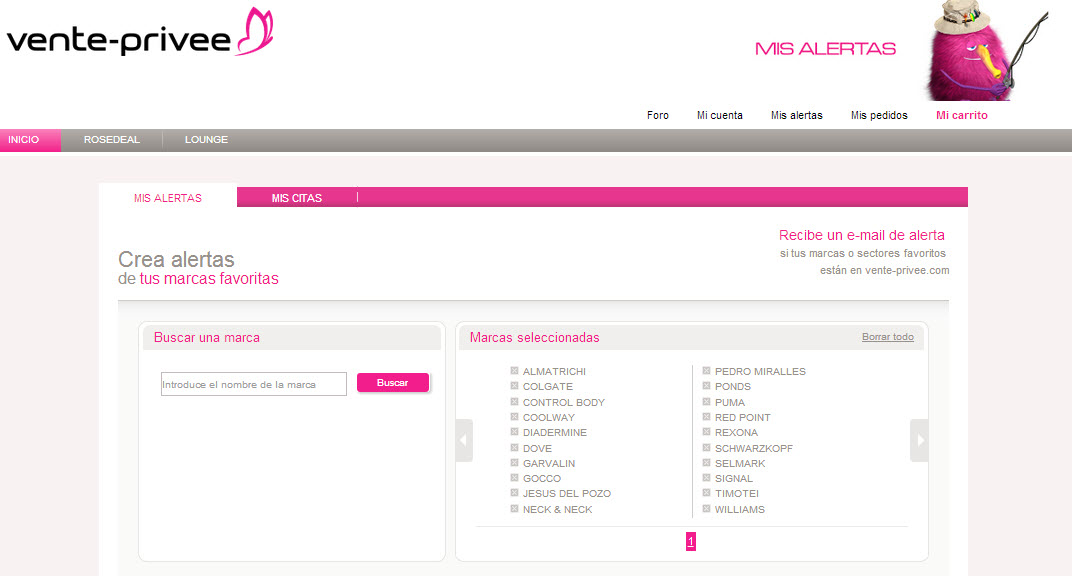Remove PONDS brand with its x icon
This screenshot has width=1072, height=576.
point(706,386)
